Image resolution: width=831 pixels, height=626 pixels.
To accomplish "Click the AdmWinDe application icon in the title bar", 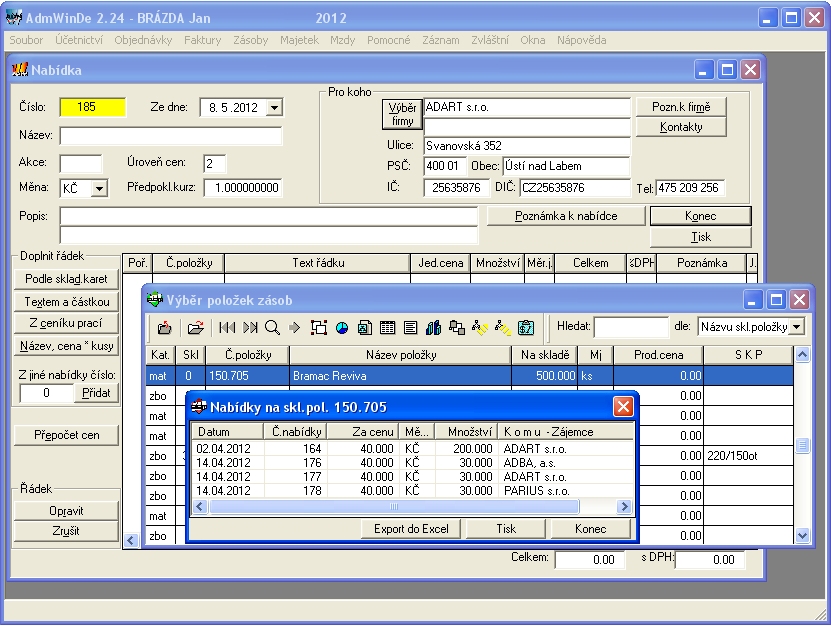I will pyautogui.click(x=14, y=18).
